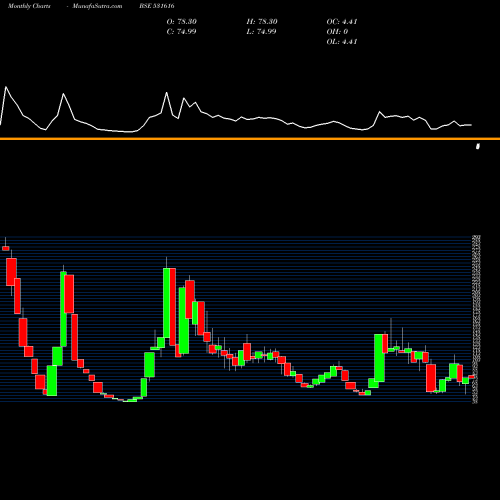Select the low value 'L: 74.99'
500x500 pixels.
click(x=261, y=32)
